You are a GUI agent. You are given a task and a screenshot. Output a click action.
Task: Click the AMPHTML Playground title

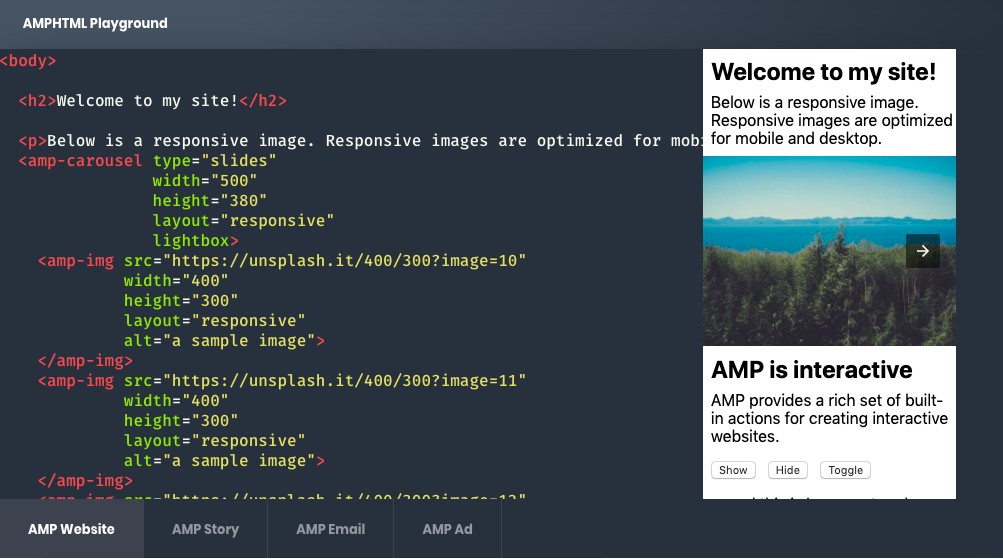click(95, 23)
